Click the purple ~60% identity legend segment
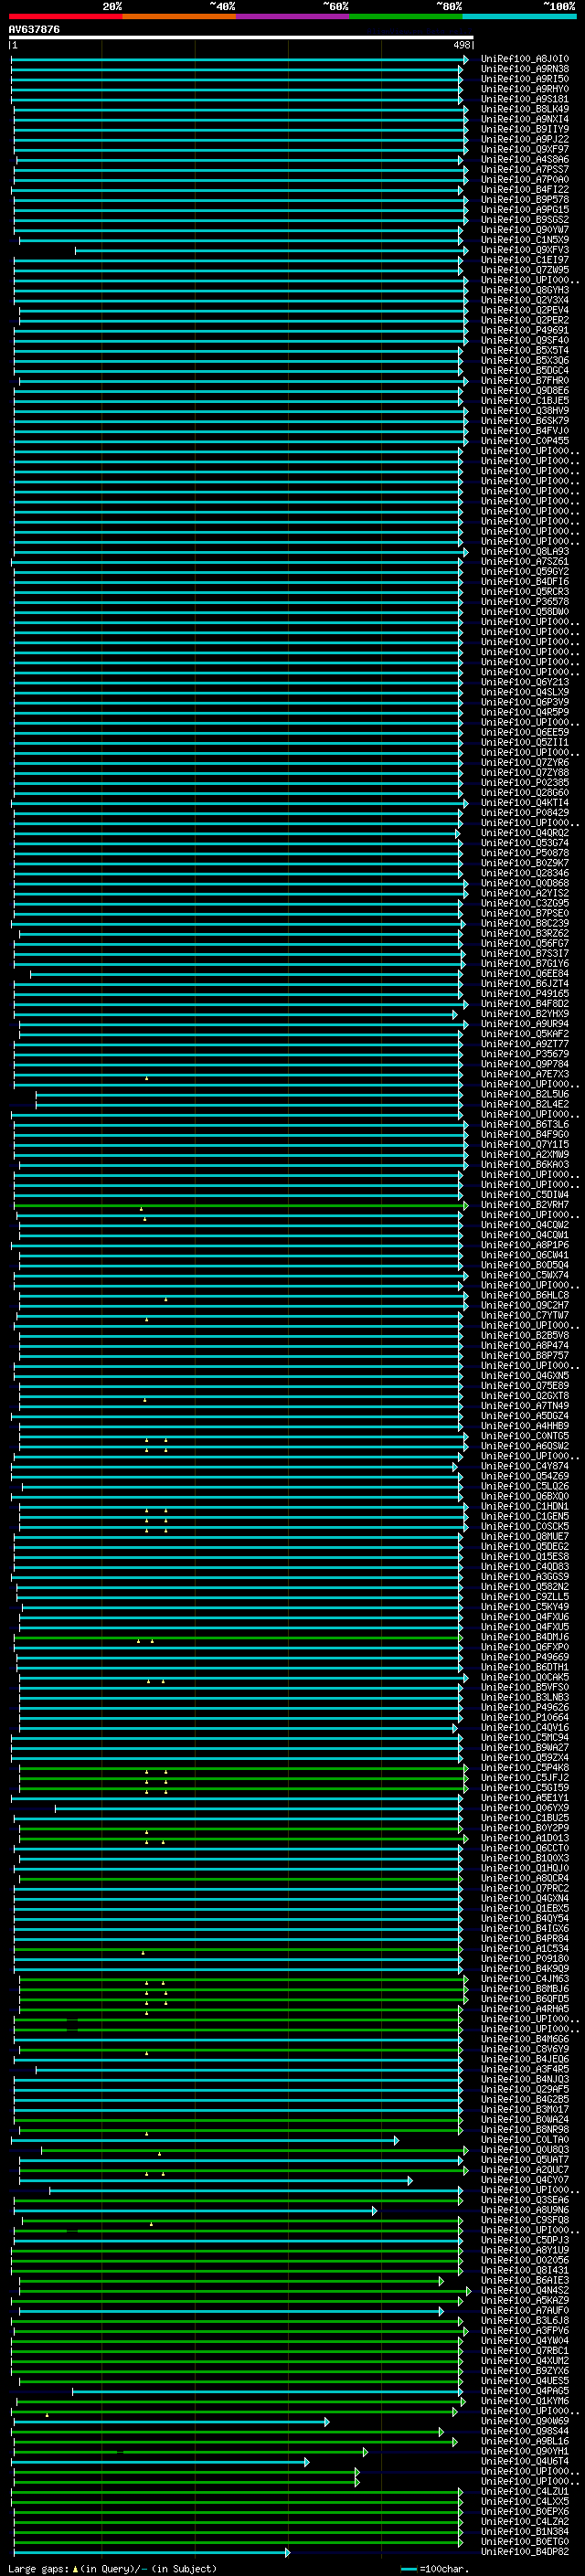The image size is (585, 2576). pyautogui.click(x=293, y=16)
